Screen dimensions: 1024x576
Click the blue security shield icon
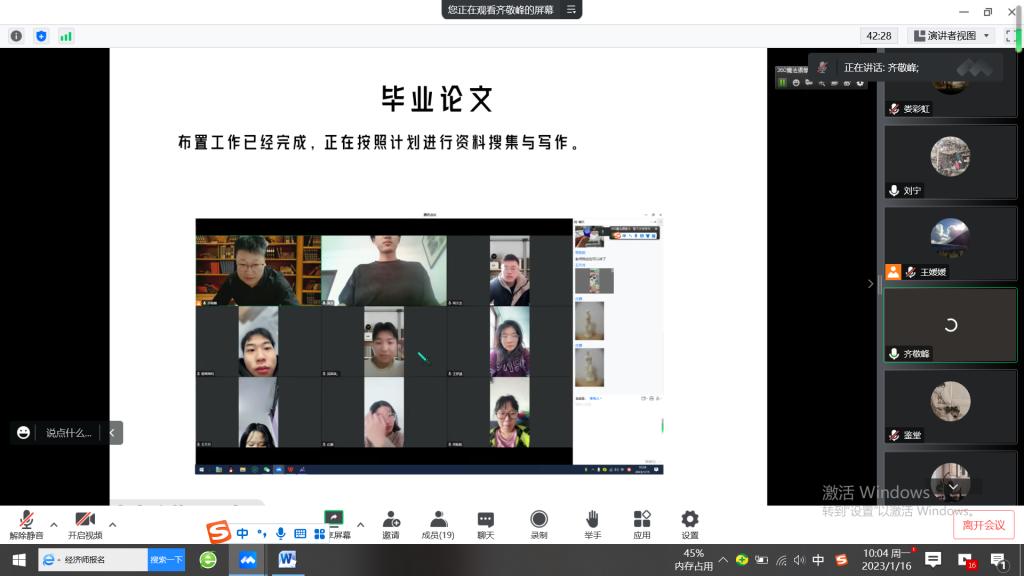41,36
